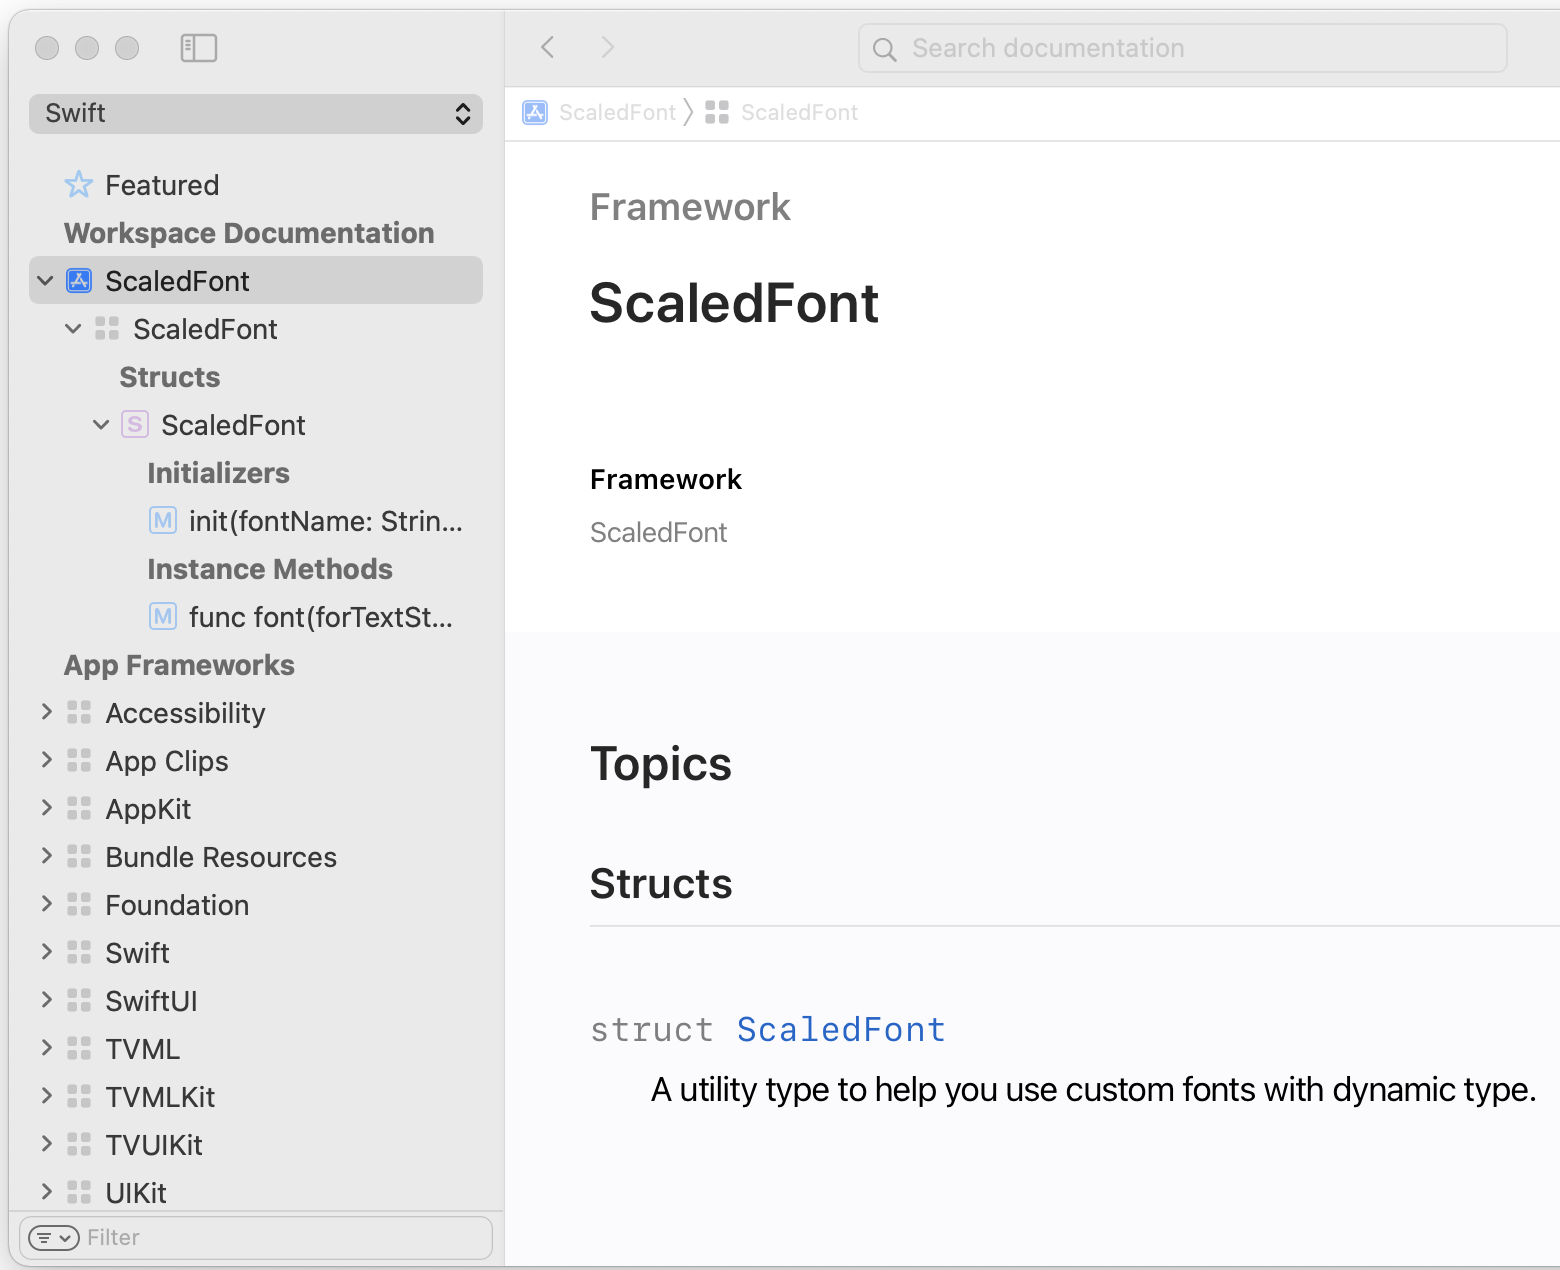Open the Swift language selector dropdown

tap(256, 113)
